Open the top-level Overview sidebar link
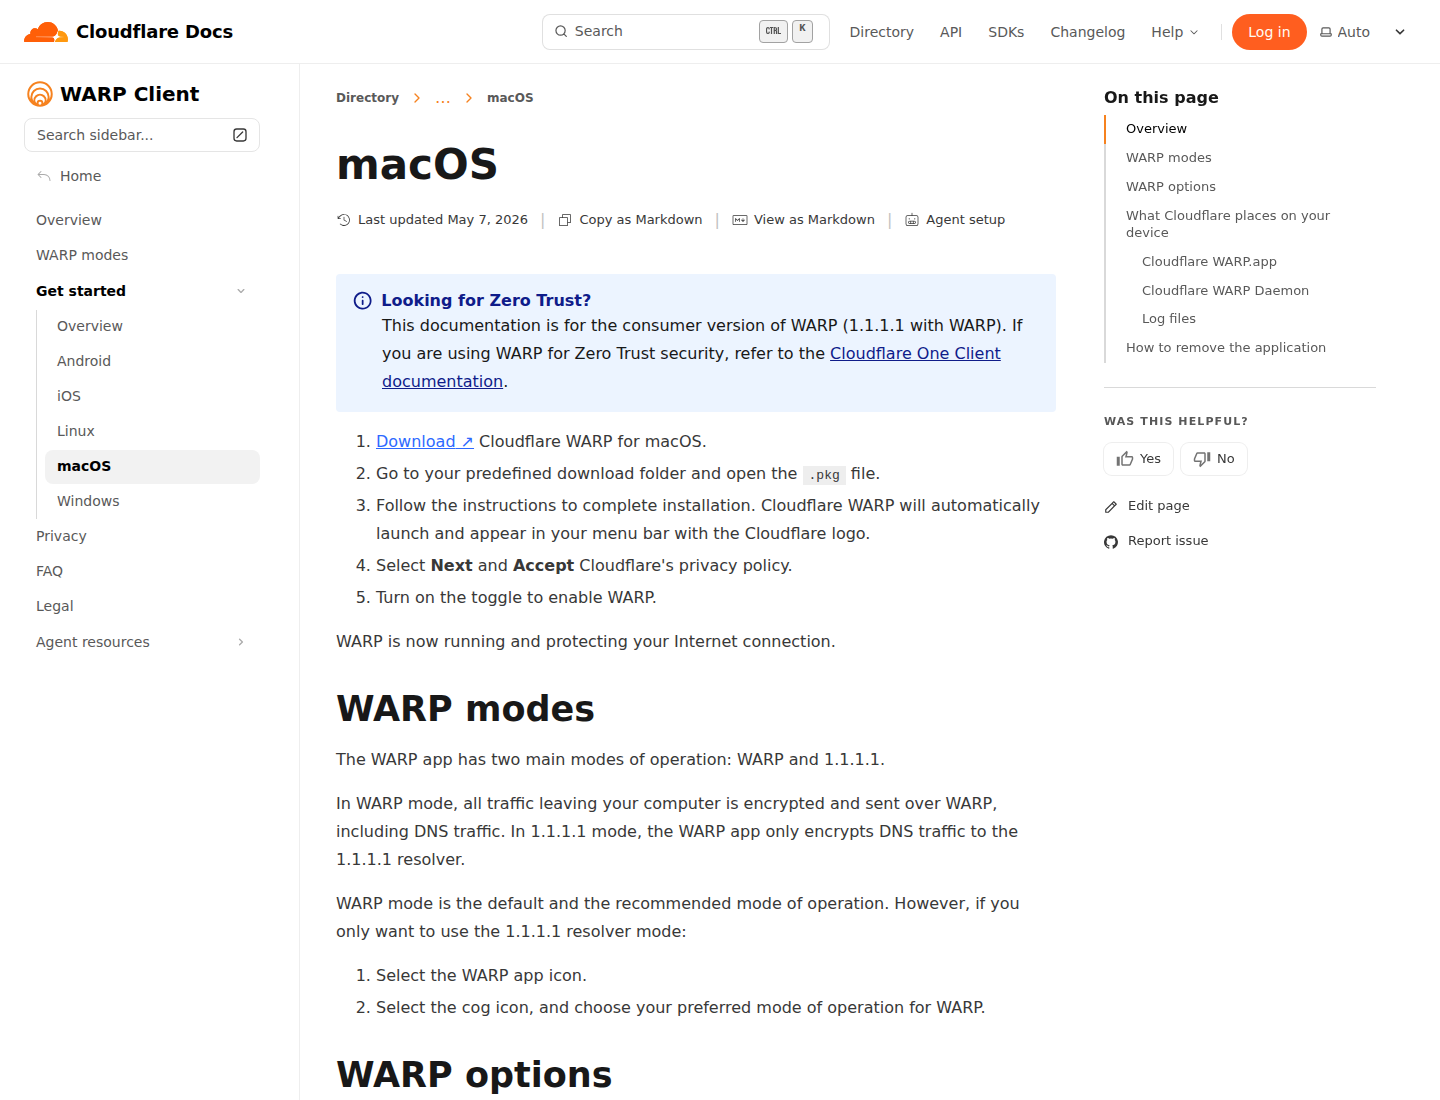 [x=142, y=220]
